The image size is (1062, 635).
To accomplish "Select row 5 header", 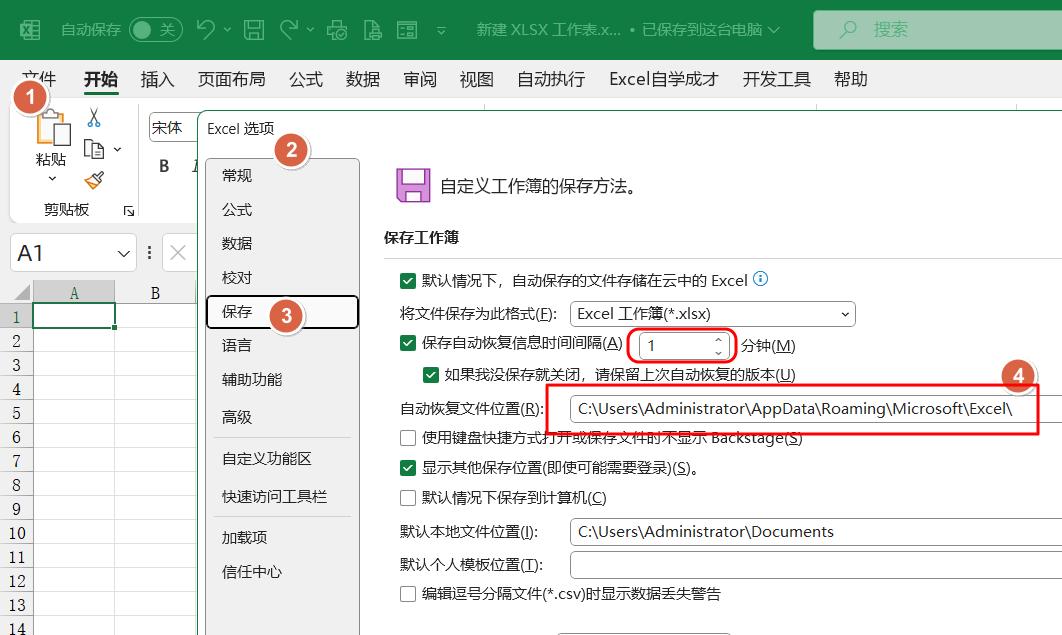I will pyautogui.click(x=16, y=413).
